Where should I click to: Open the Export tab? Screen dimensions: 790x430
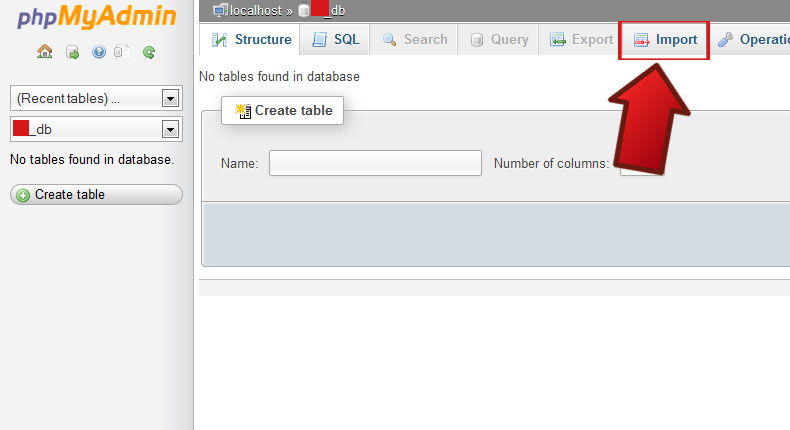click(x=580, y=40)
